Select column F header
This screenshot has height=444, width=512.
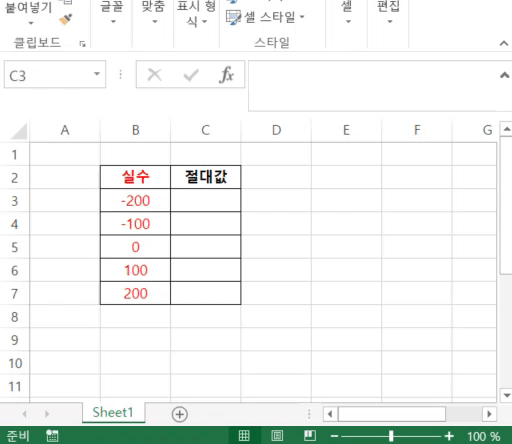click(x=417, y=130)
